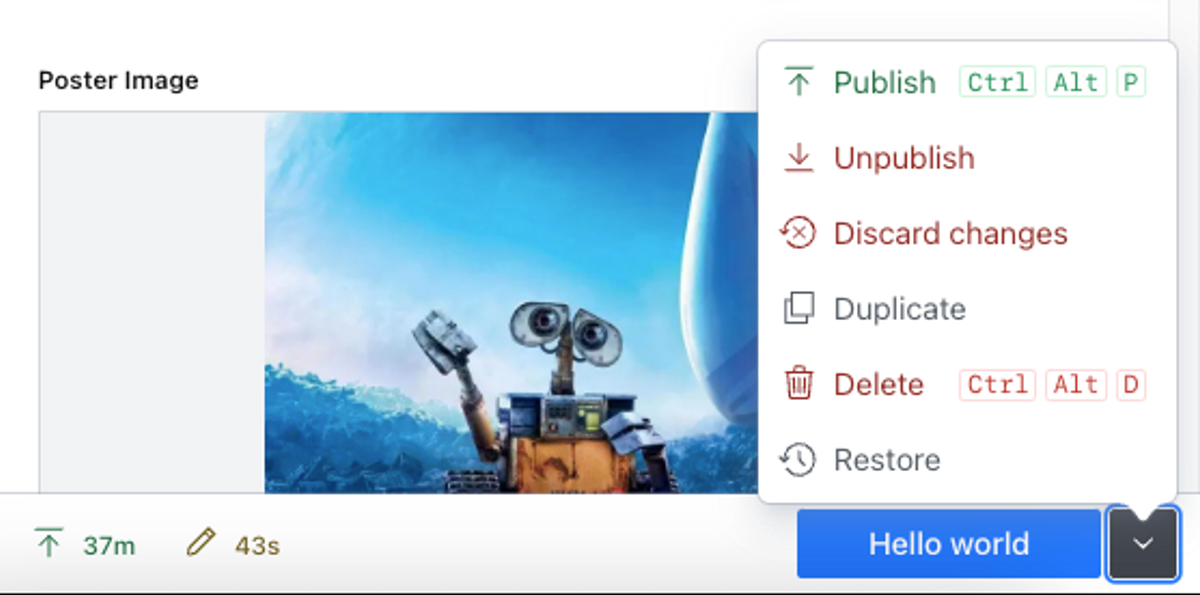Select Publish from the actions menu
Image resolution: width=1200 pixels, height=595 pixels.
(967, 82)
